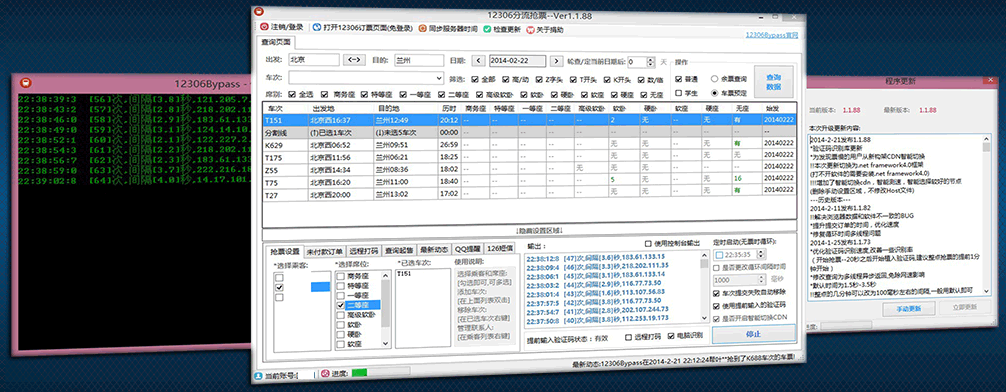Toggle the 学生 ticket checkbox
Viewport: 1006px width, 392px height.
(679, 93)
